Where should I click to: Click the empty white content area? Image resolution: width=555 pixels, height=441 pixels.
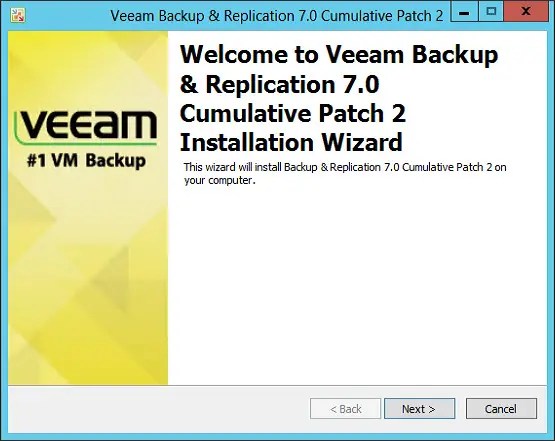tap(357, 283)
